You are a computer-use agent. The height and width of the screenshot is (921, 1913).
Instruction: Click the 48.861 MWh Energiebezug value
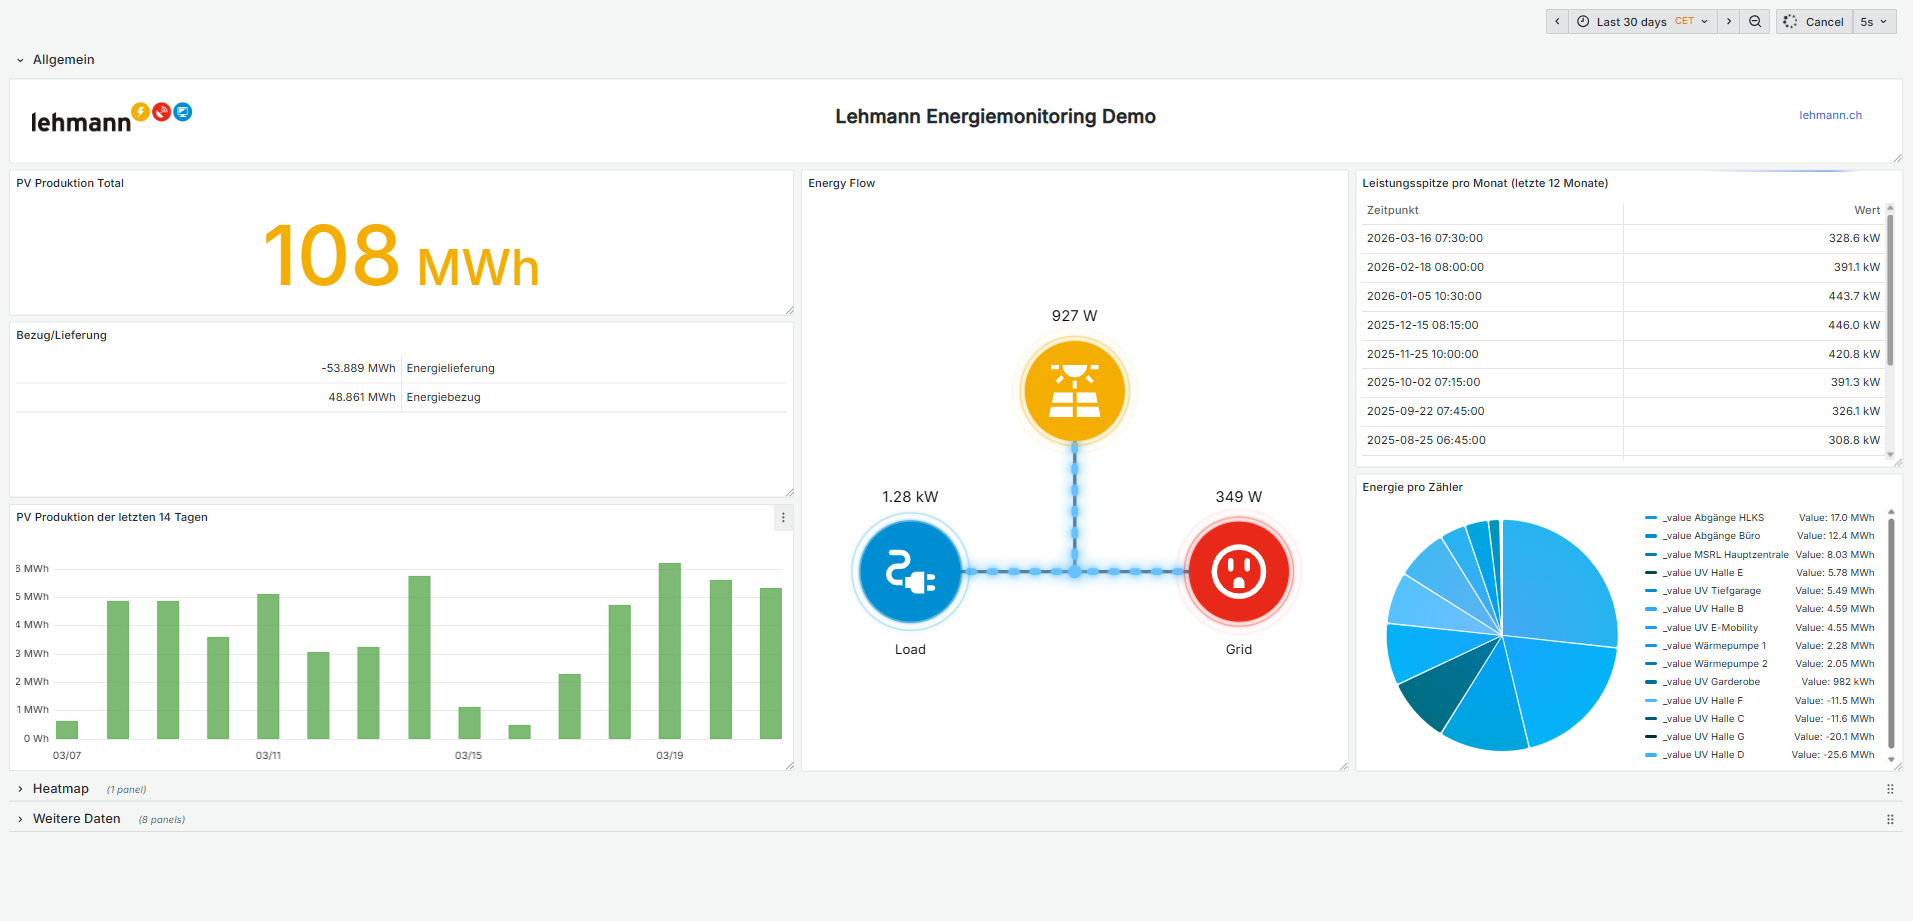pos(362,397)
